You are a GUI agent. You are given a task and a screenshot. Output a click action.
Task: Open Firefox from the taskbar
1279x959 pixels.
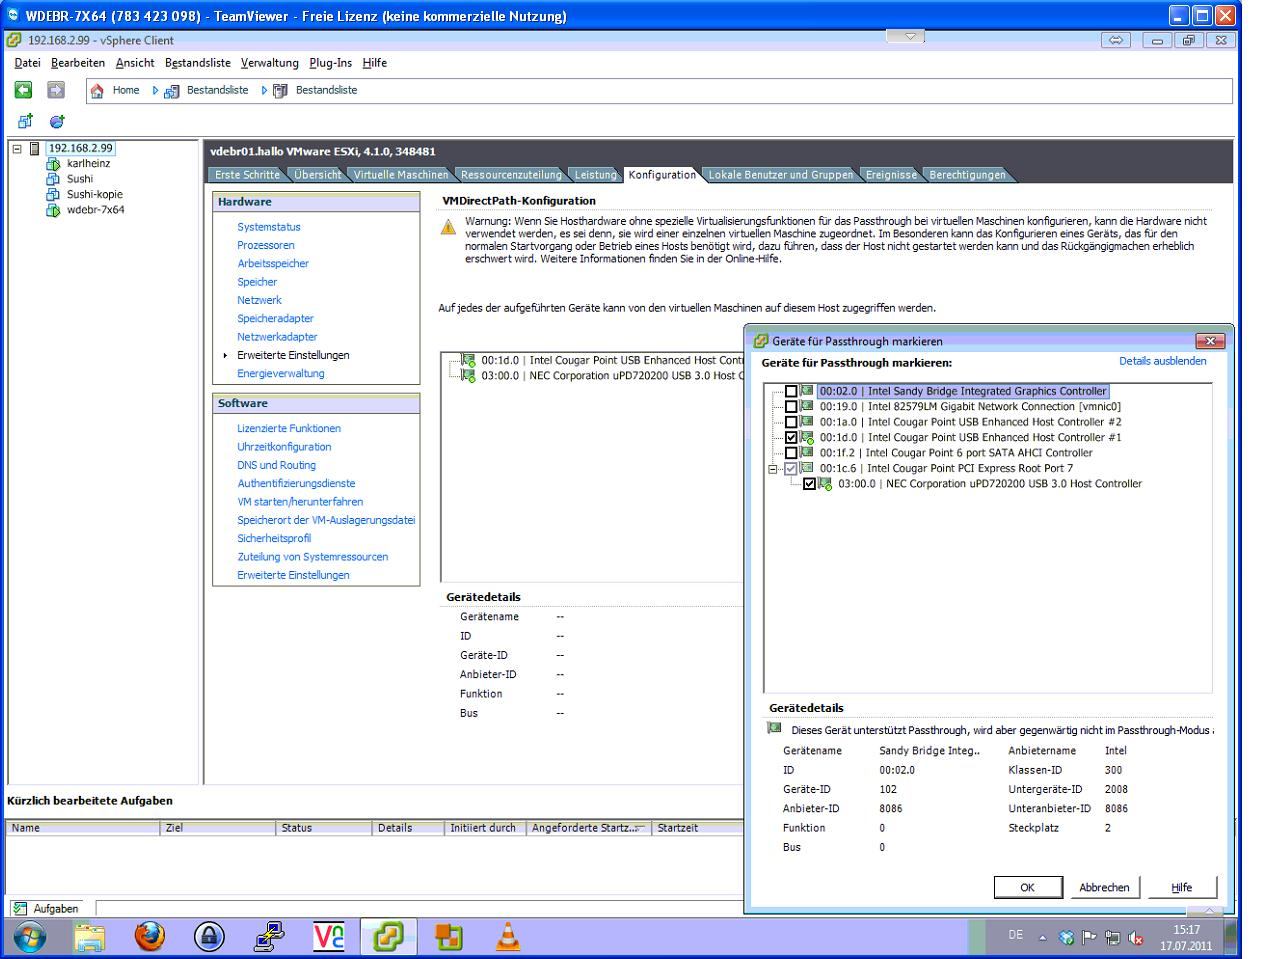pos(150,937)
